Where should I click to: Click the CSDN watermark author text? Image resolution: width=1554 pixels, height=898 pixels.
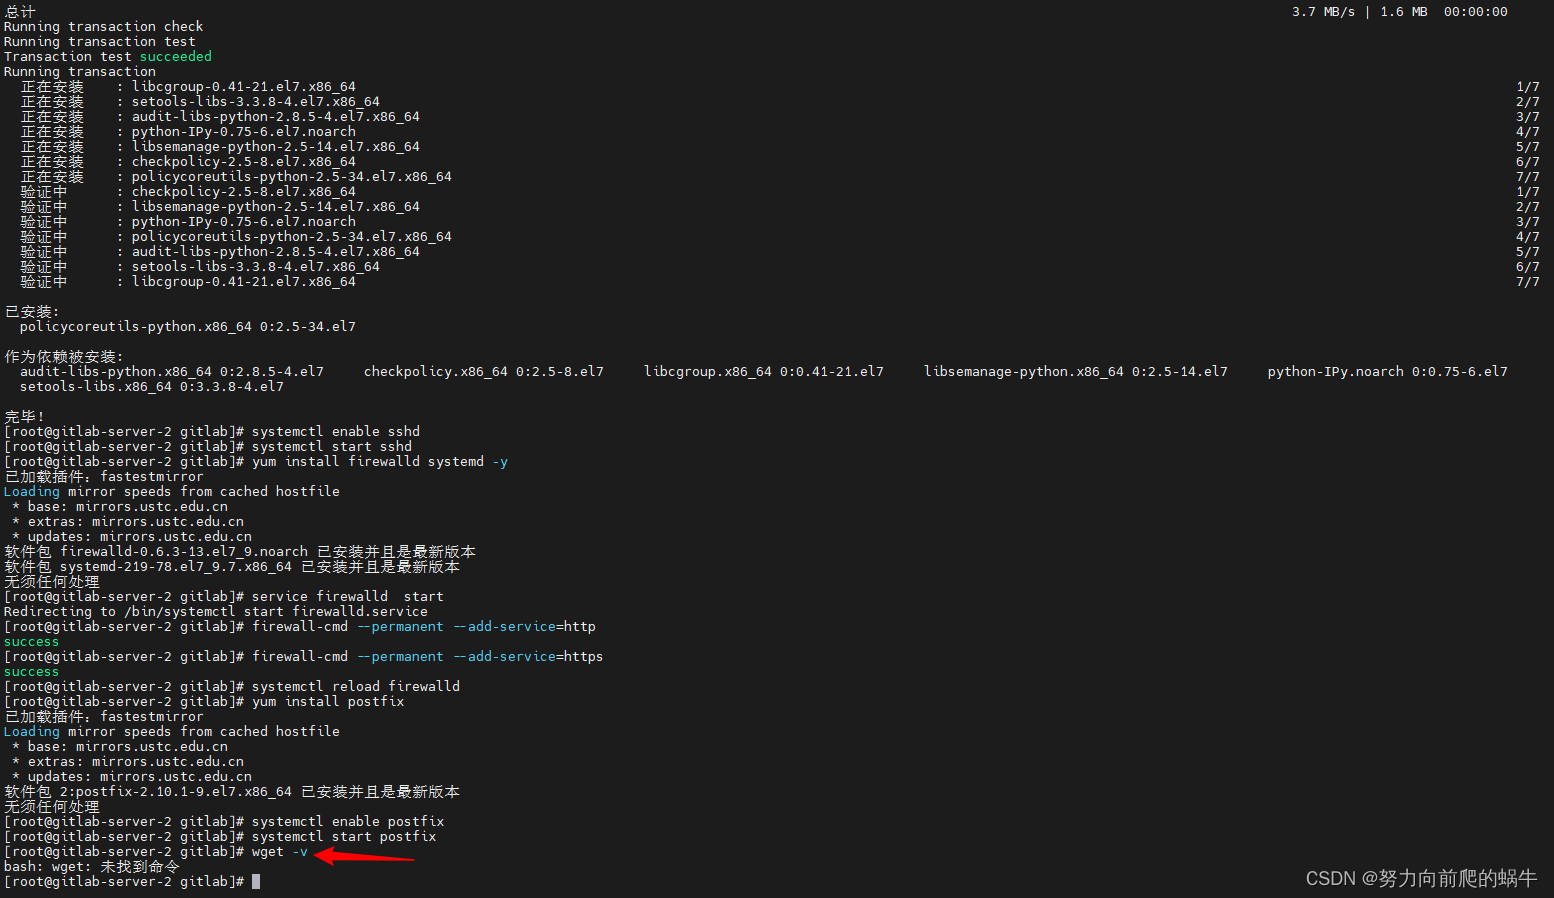[x=1421, y=878]
